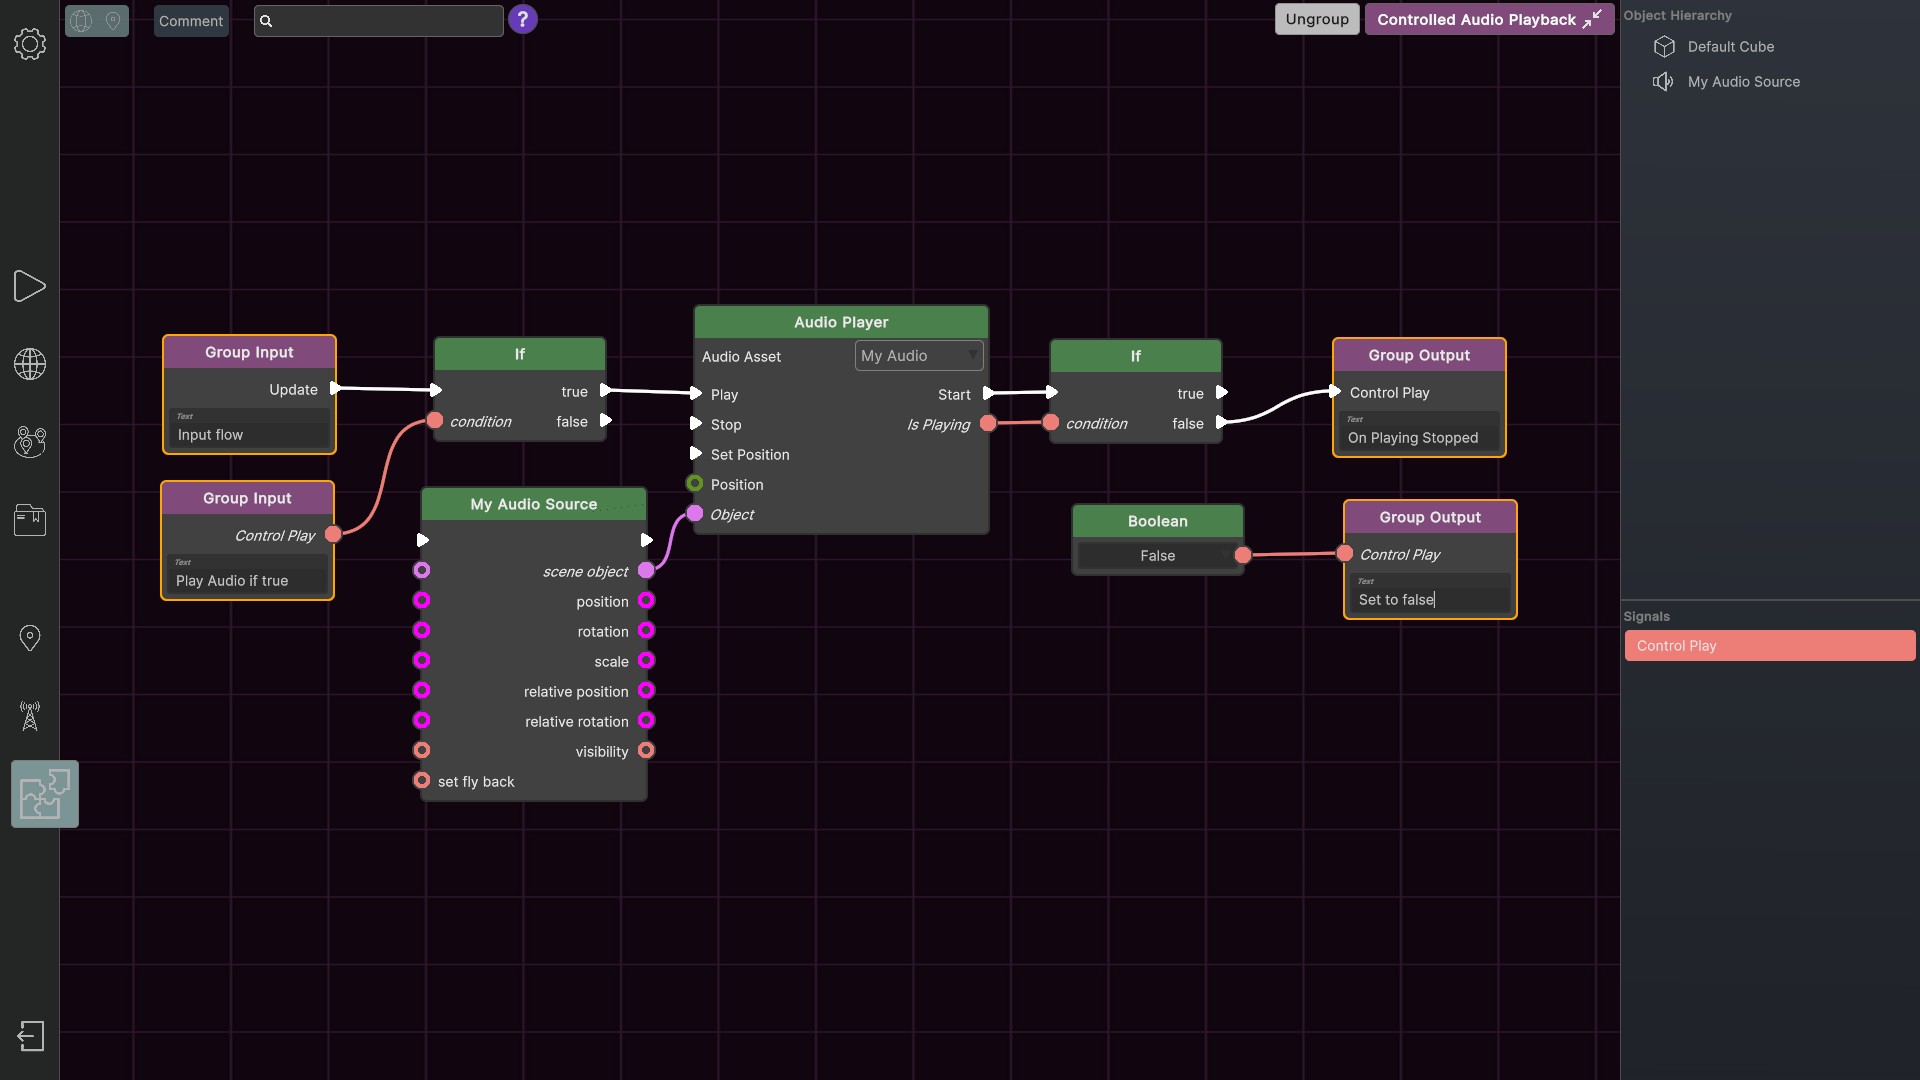
Task: Open the globe/world panel icon
Action: click(x=29, y=364)
